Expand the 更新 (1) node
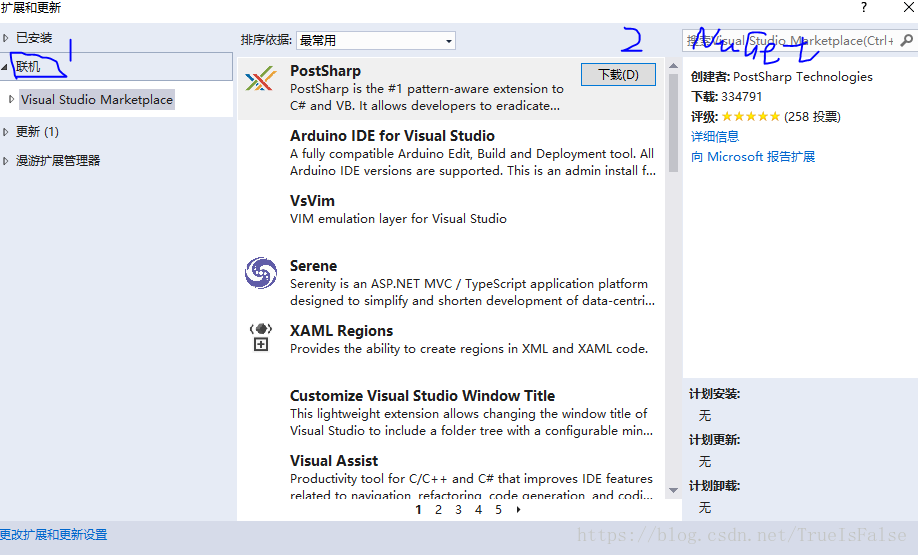918x555 pixels. pos(5,132)
